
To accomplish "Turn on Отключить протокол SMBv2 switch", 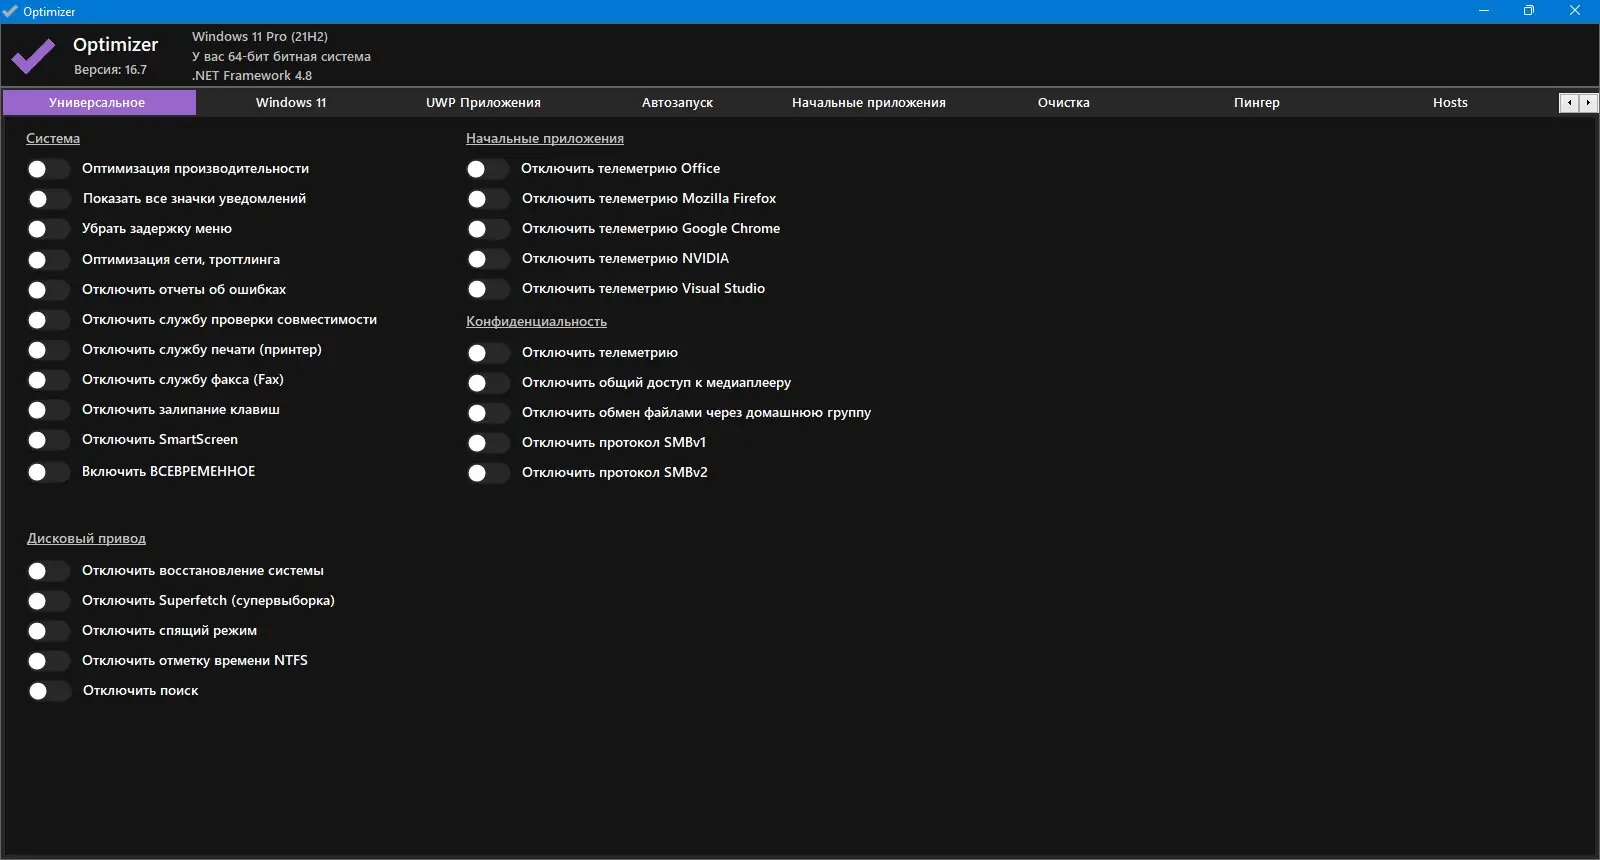I will tap(487, 473).
